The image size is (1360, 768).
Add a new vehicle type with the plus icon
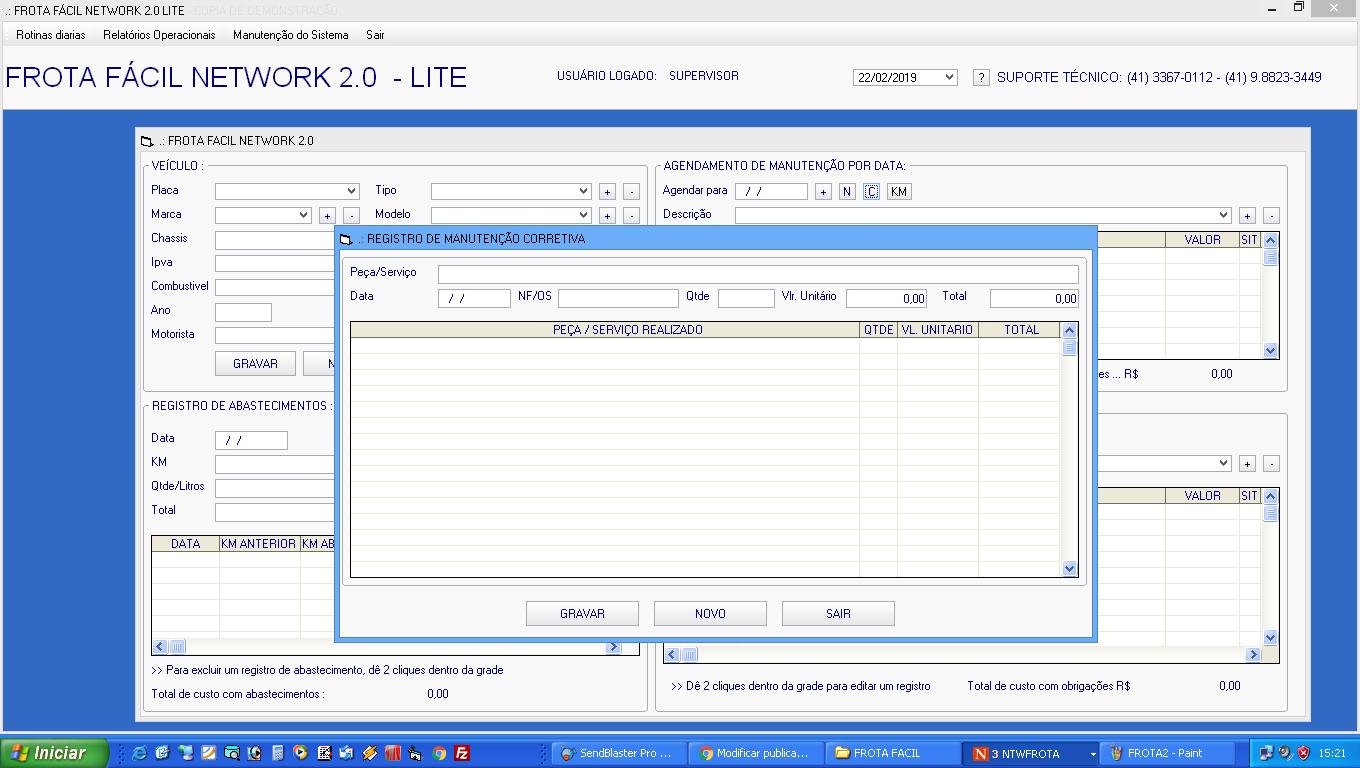(609, 190)
